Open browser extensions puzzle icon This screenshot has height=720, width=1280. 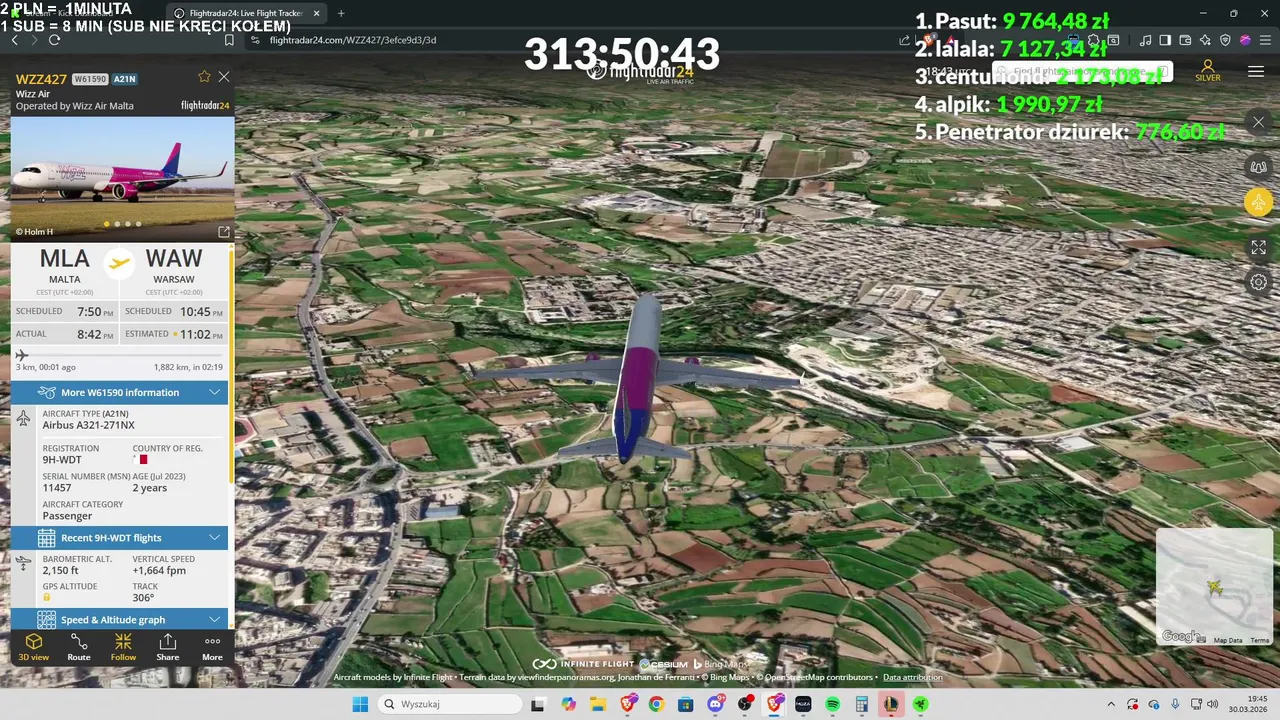tap(1094, 40)
